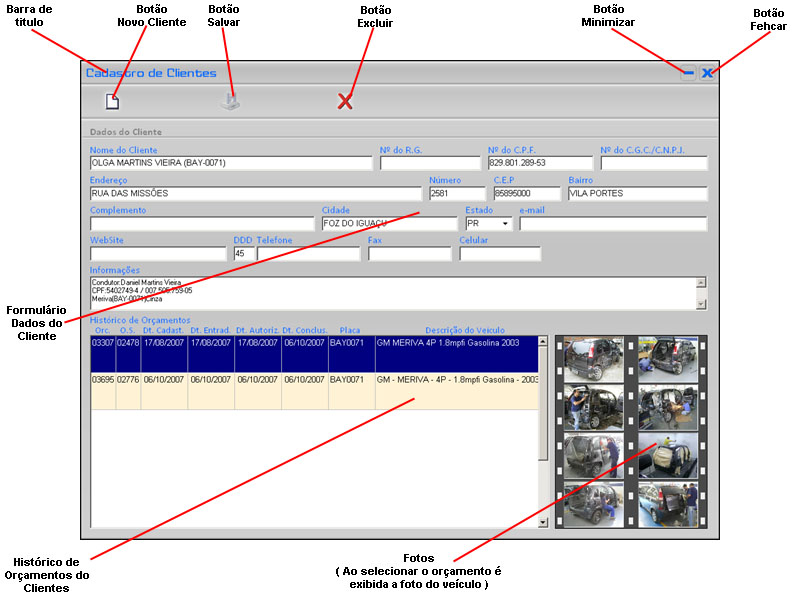Image resolution: width=800 pixels, height=600 pixels.
Task: Click the Complemento field
Action: 202,223
